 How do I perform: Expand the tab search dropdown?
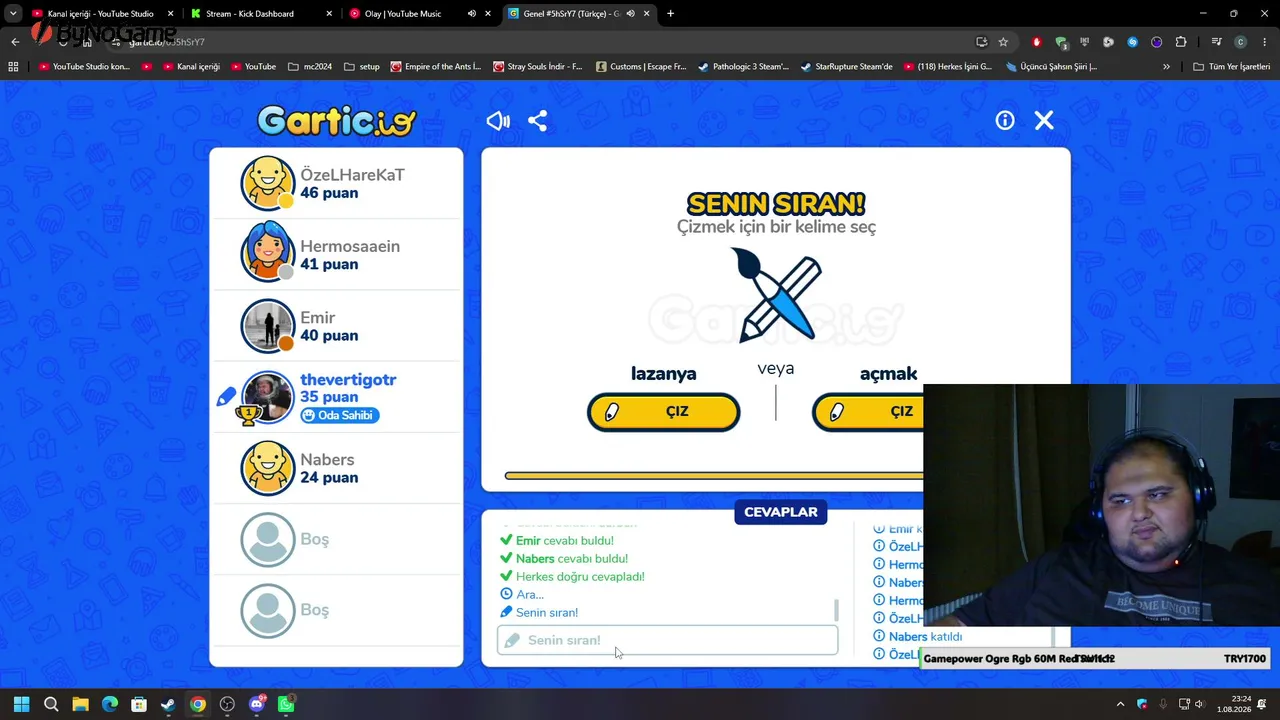click(13, 14)
